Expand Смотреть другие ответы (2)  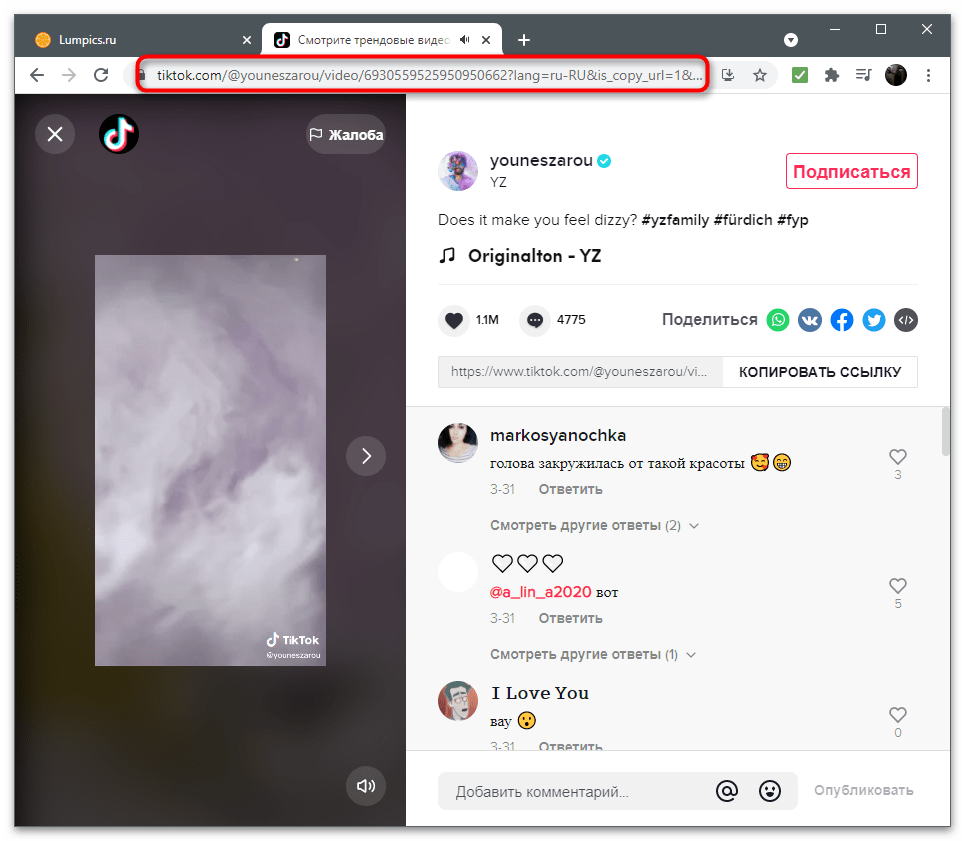pos(594,525)
